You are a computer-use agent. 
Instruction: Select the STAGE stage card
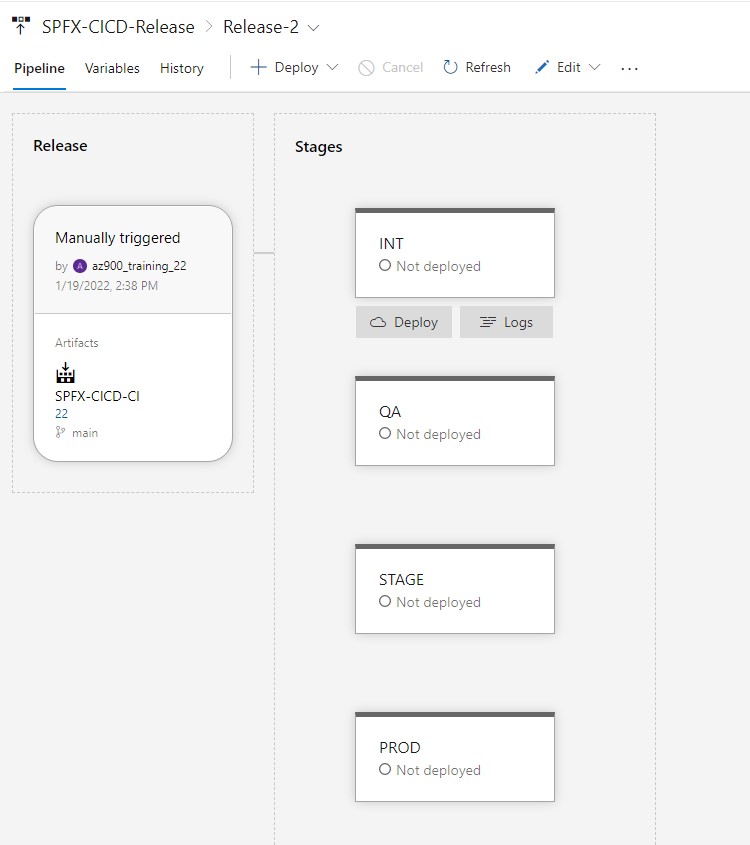click(x=454, y=589)
